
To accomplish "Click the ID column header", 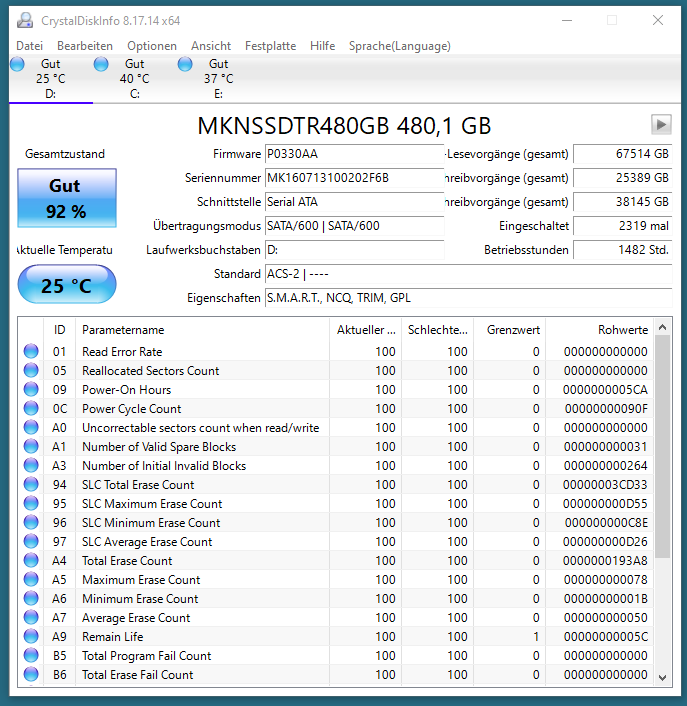I will tap(59, 330).
